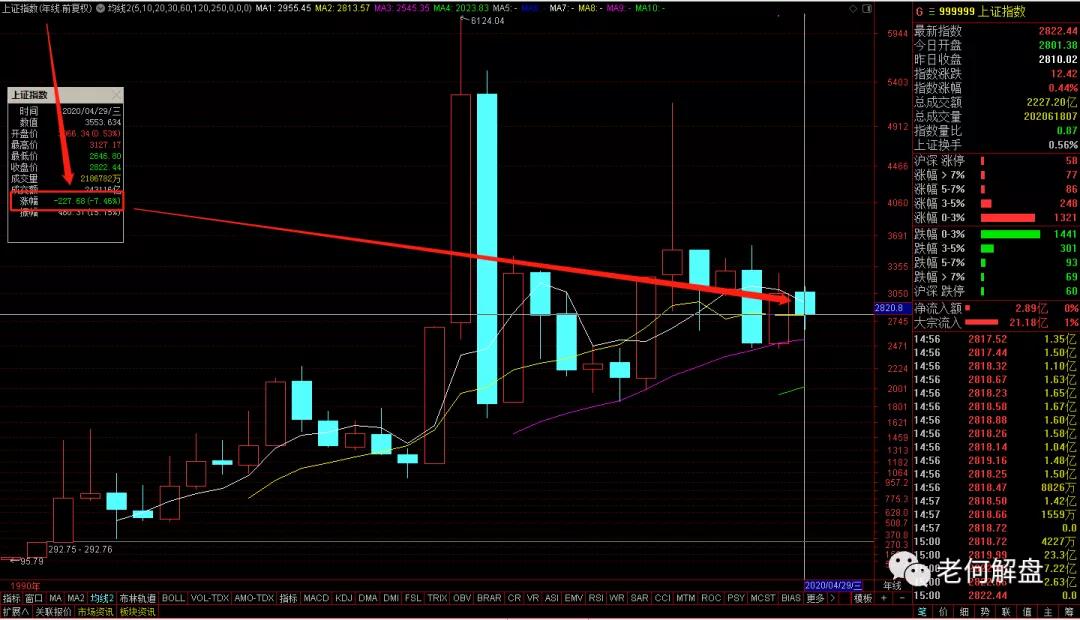Select the 筹 tab in right panel
The height and width of the screenshot is (620, 1080).
1069,612
